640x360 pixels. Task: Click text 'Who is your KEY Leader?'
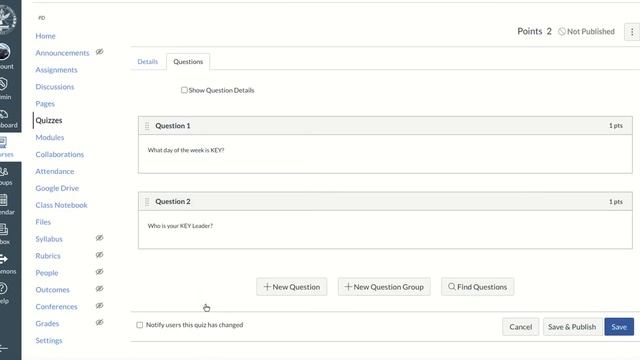(x=180, y=226)
